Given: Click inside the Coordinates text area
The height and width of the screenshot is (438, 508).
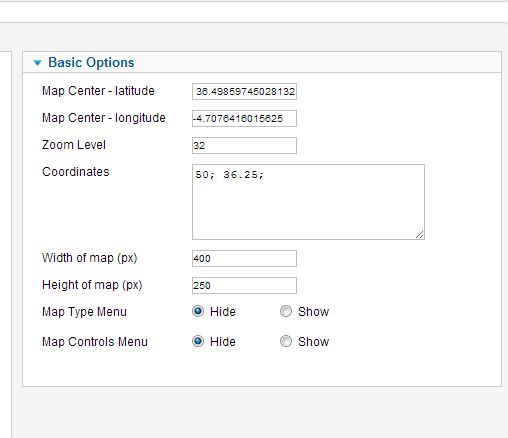Looking at the screenshot, I should 308,202.
